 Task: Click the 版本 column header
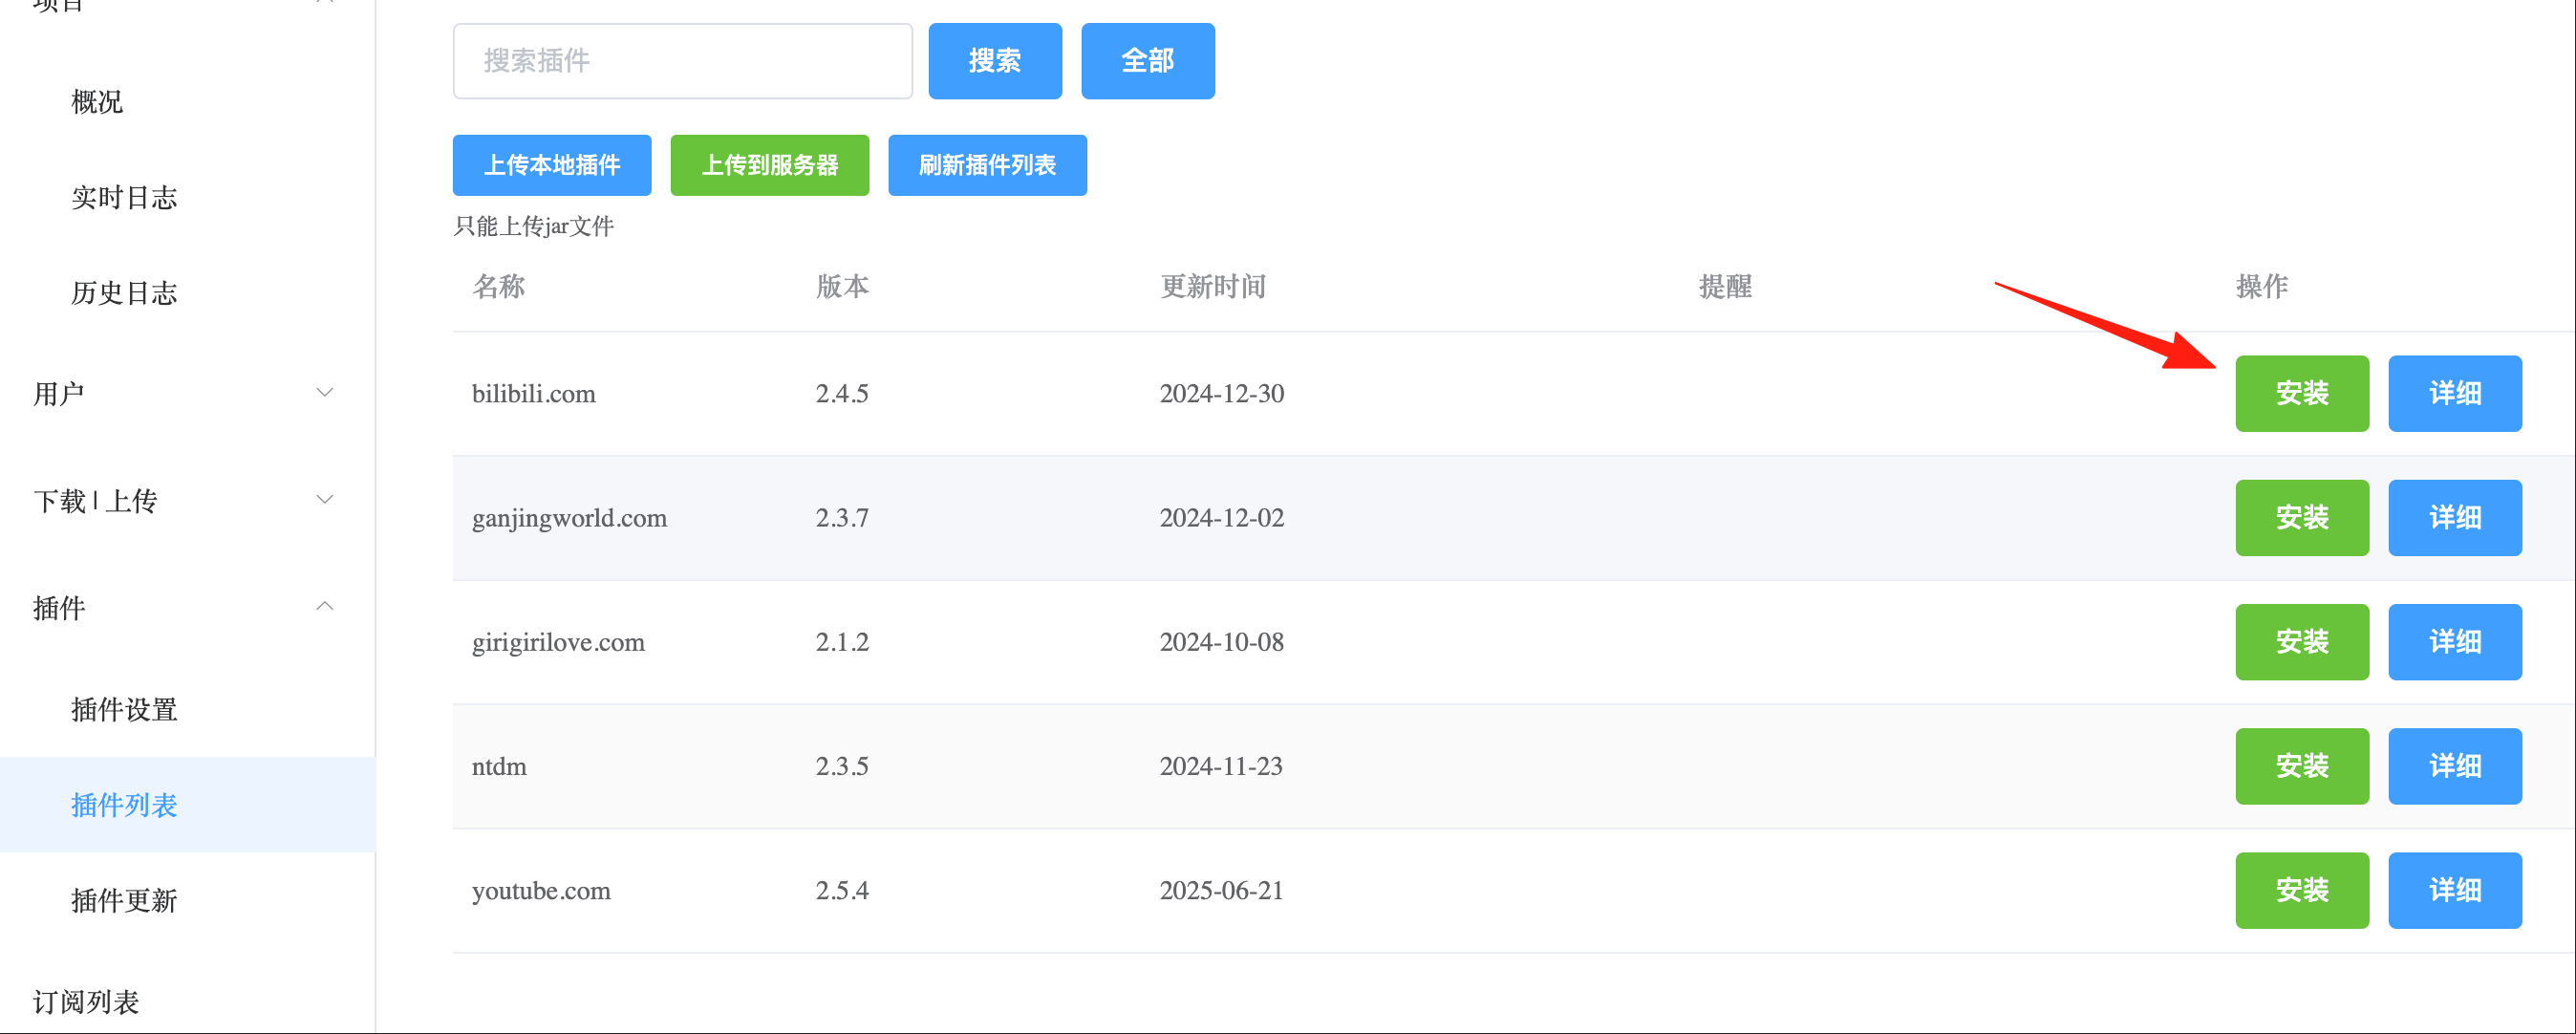[x=842, y=287]
